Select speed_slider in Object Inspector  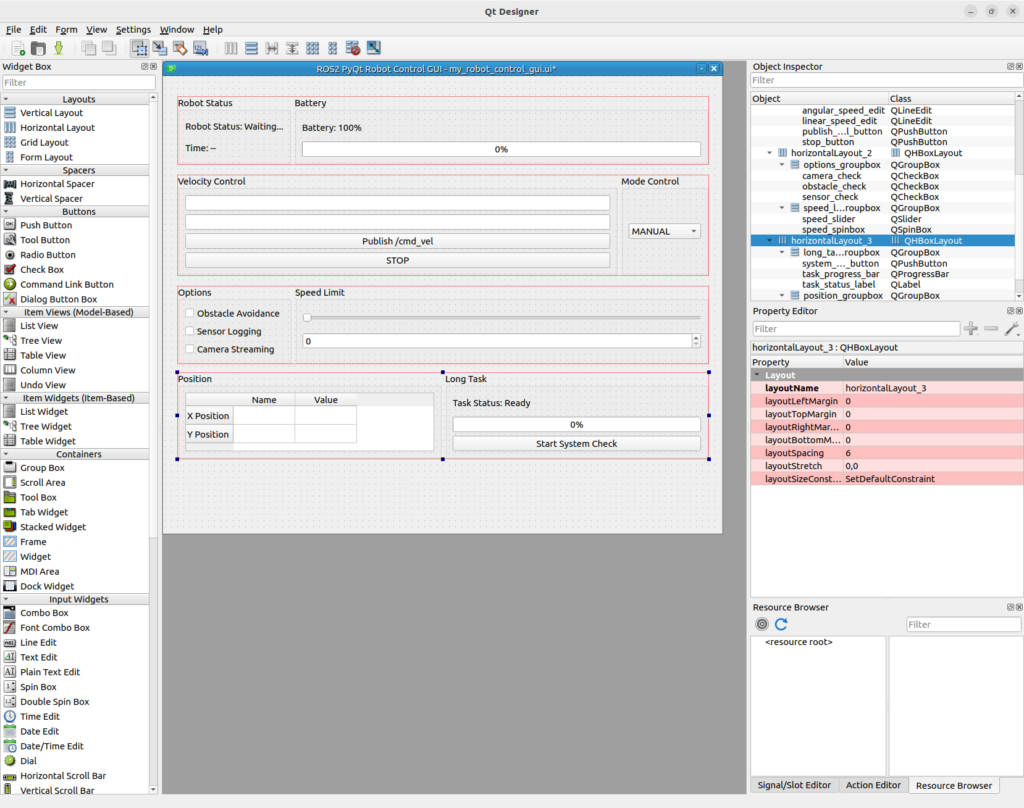click(827, 219)
